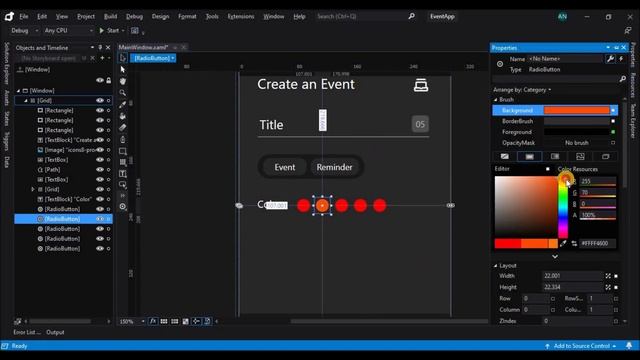Screen dimensions: 640x360
Task: Click the Properties wrench icon
Action: [x=610, y=59]
